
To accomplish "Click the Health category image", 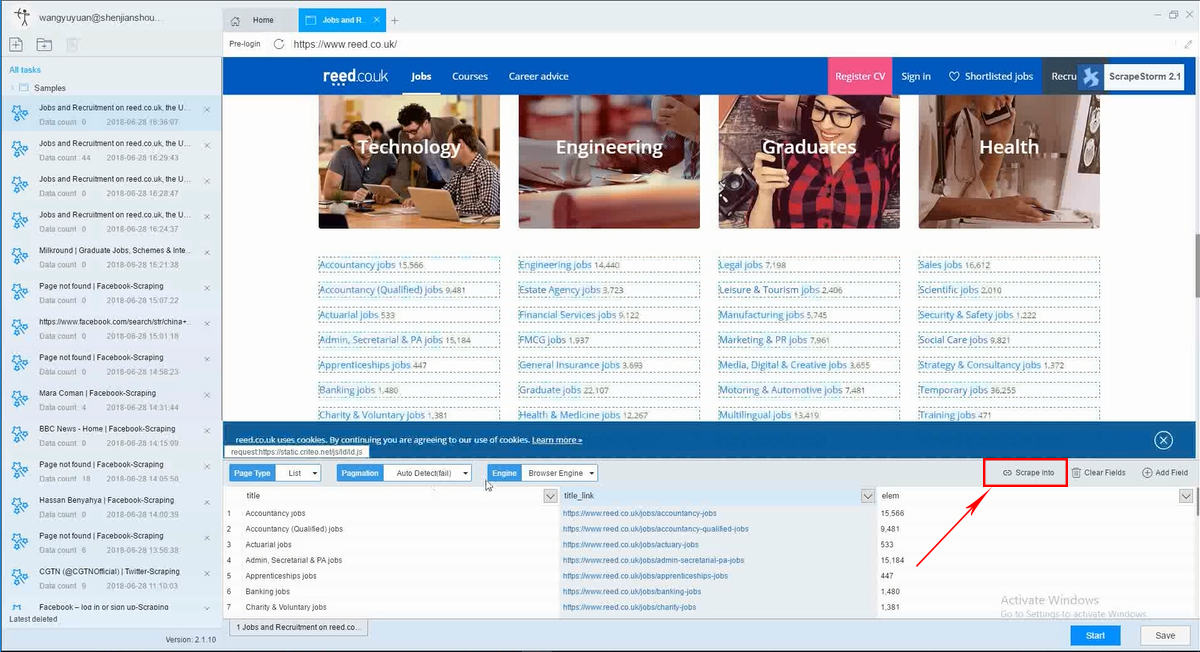I will click(x=1009, y=162).
